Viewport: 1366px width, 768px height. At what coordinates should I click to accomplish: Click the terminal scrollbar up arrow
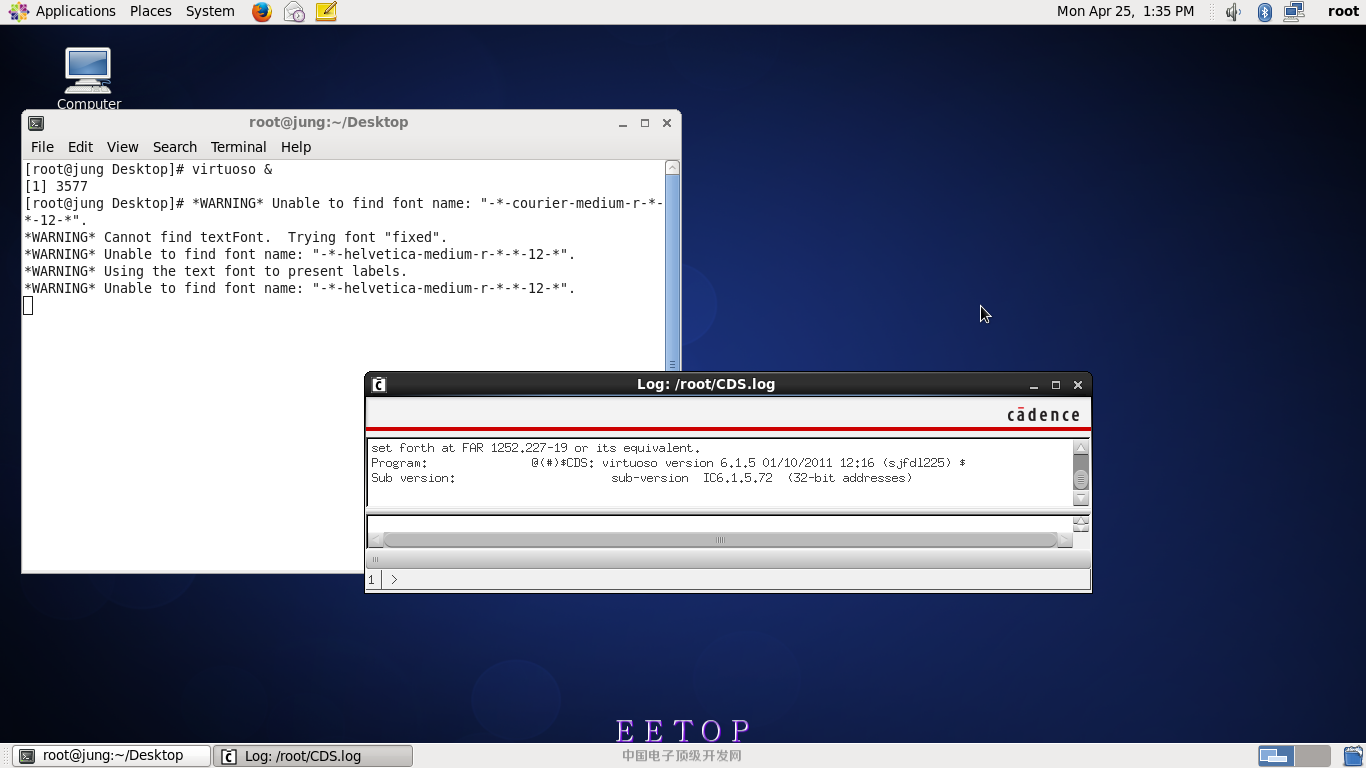click(672, 168)
